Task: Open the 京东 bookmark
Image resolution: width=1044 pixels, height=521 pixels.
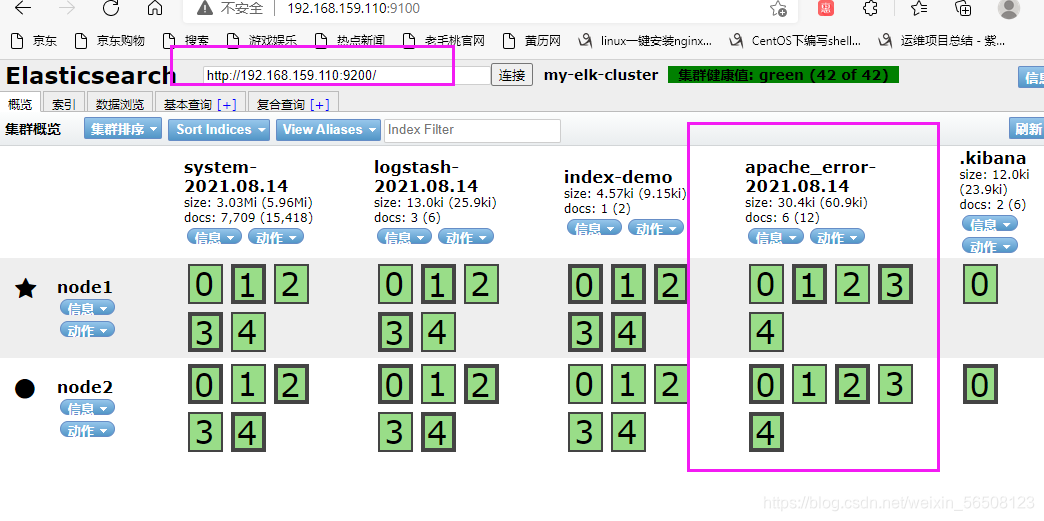Action: 35,41
